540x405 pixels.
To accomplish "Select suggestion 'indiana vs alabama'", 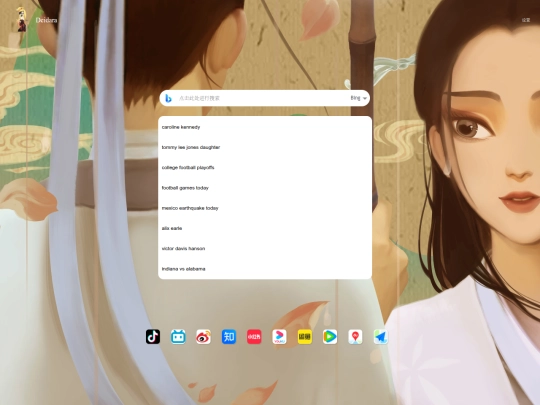I will [265, 269].
